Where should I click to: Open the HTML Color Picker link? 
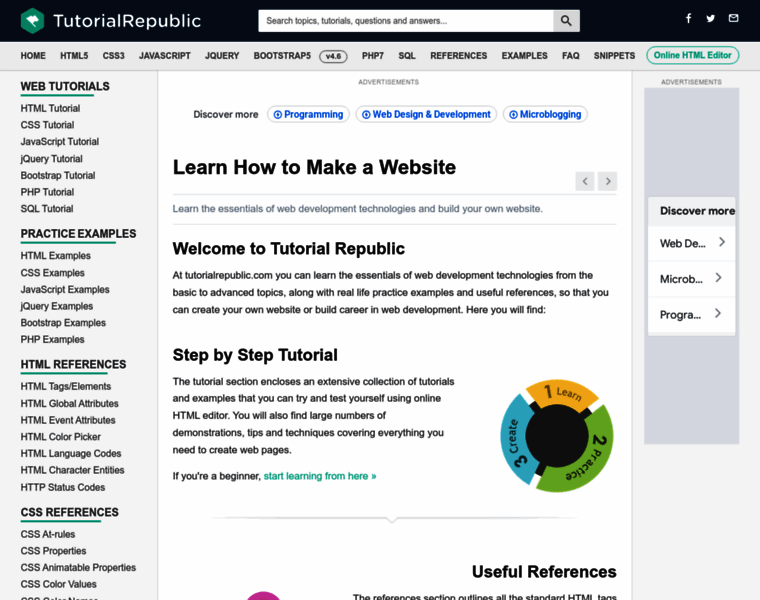tap(61, 437)
